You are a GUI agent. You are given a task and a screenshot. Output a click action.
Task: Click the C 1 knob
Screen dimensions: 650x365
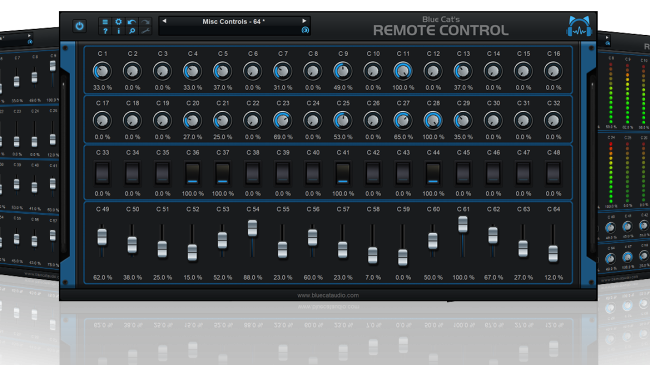[x=102, y=71]
